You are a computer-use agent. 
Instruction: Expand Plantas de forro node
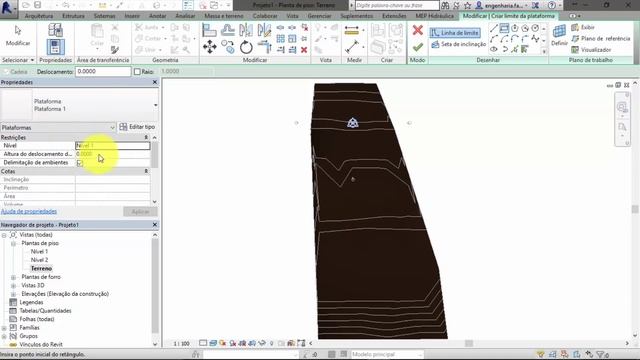[x=13, y=277]
